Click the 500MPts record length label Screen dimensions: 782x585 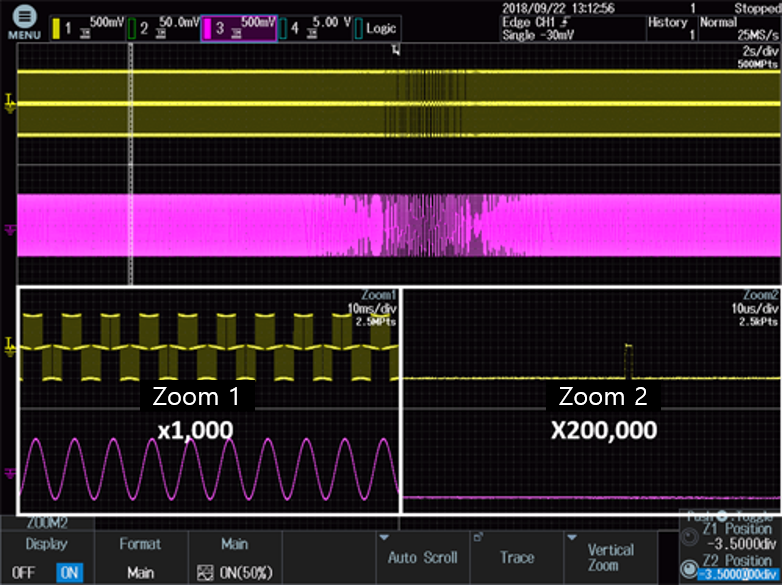(758, 64)
